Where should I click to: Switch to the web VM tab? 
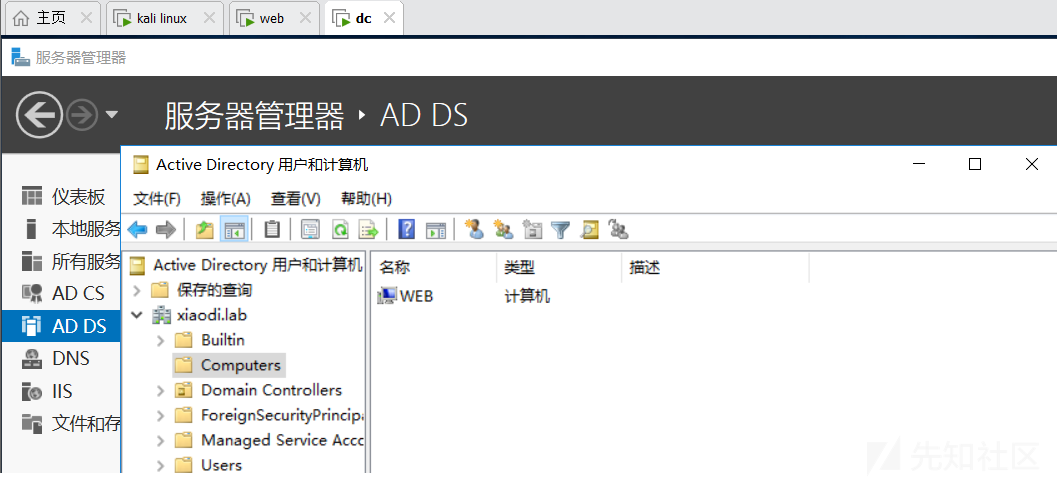tap(272, 18)
